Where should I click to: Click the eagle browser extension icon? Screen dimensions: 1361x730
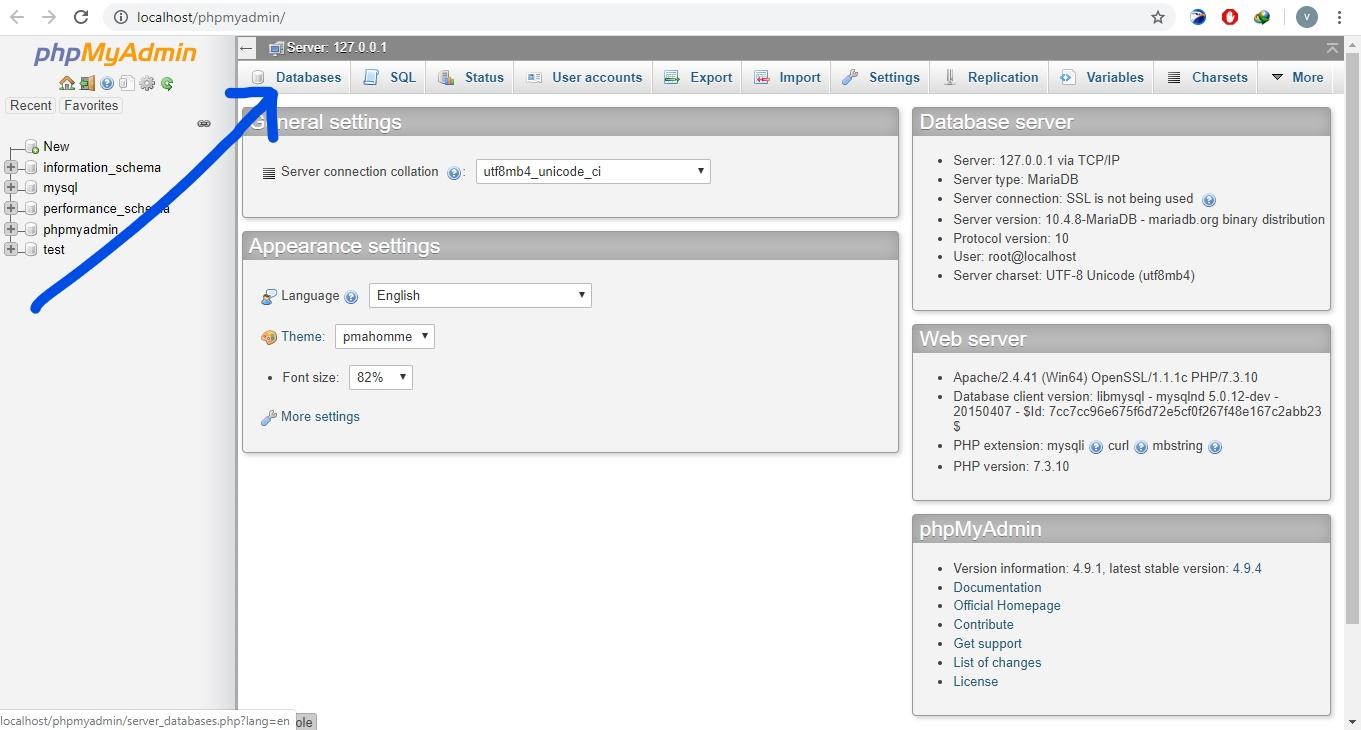click(1198, 17)
